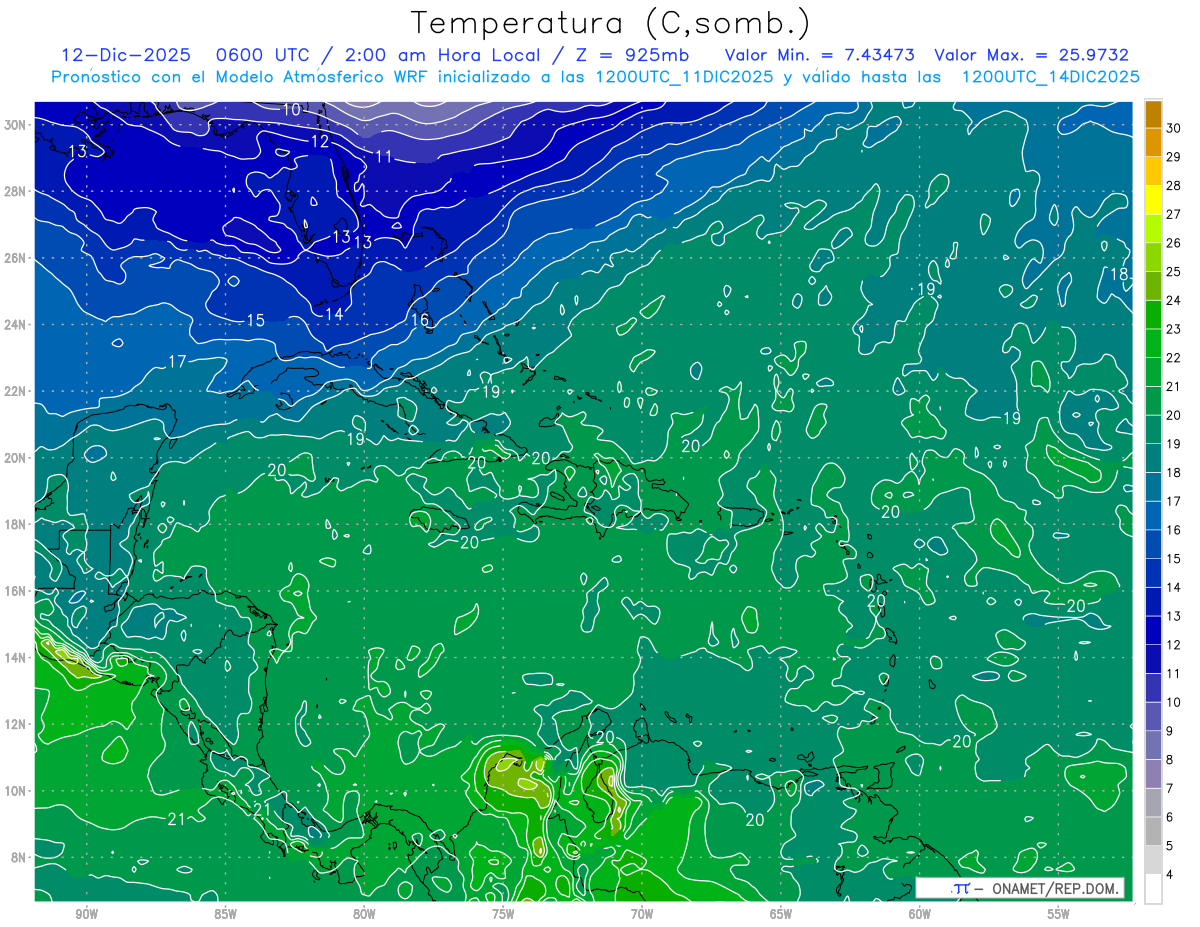Click the 22N latitude axis label
The image size is (1200, 927).
pos(15,391)
